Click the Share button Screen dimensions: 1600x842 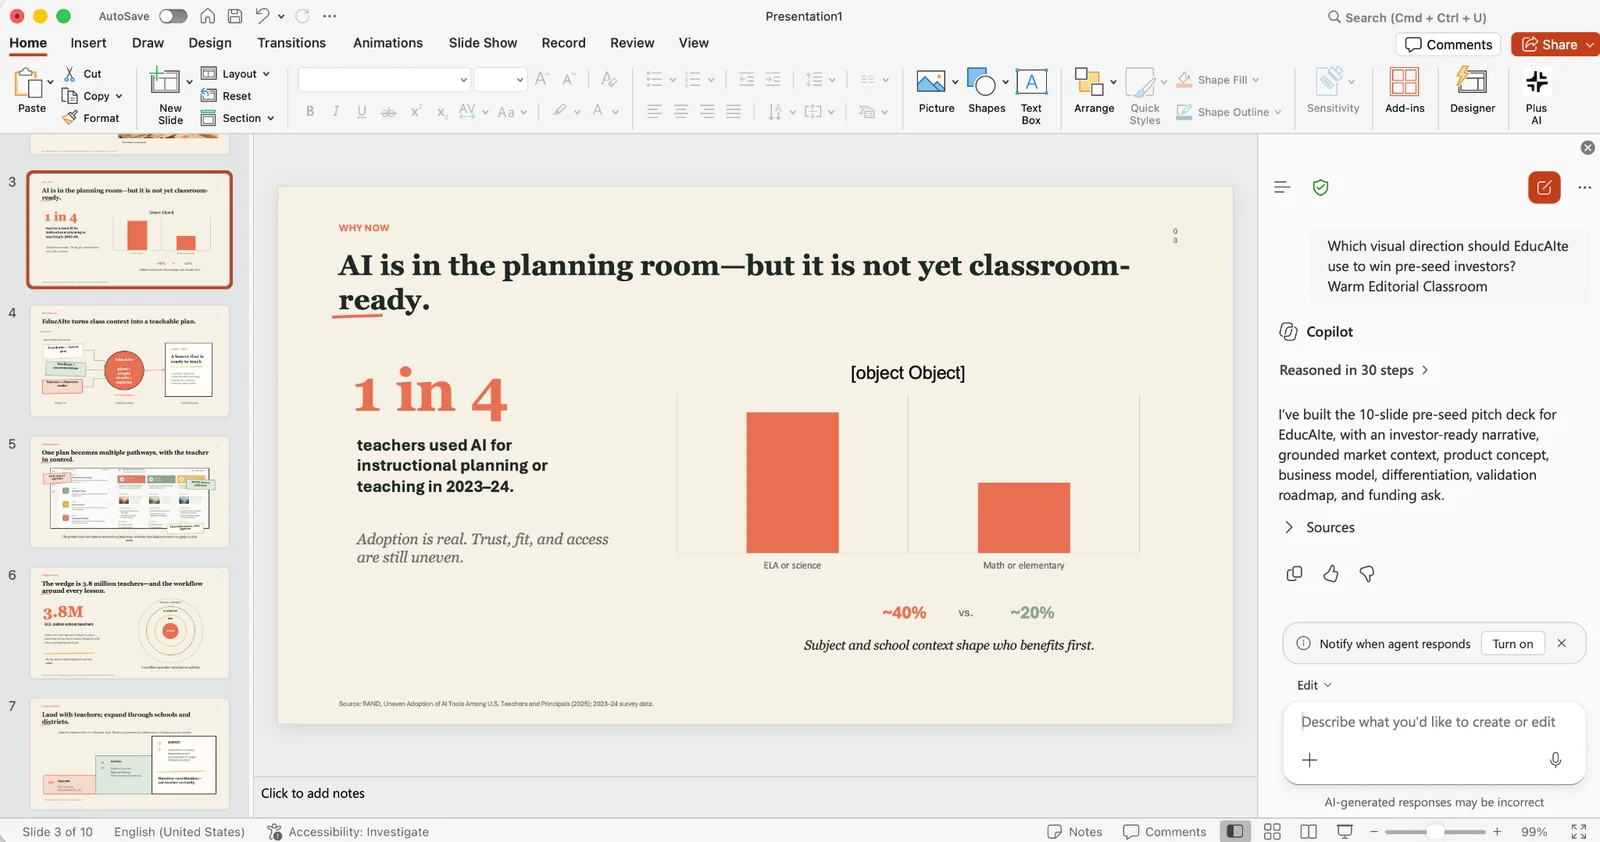pos(1551,44)
